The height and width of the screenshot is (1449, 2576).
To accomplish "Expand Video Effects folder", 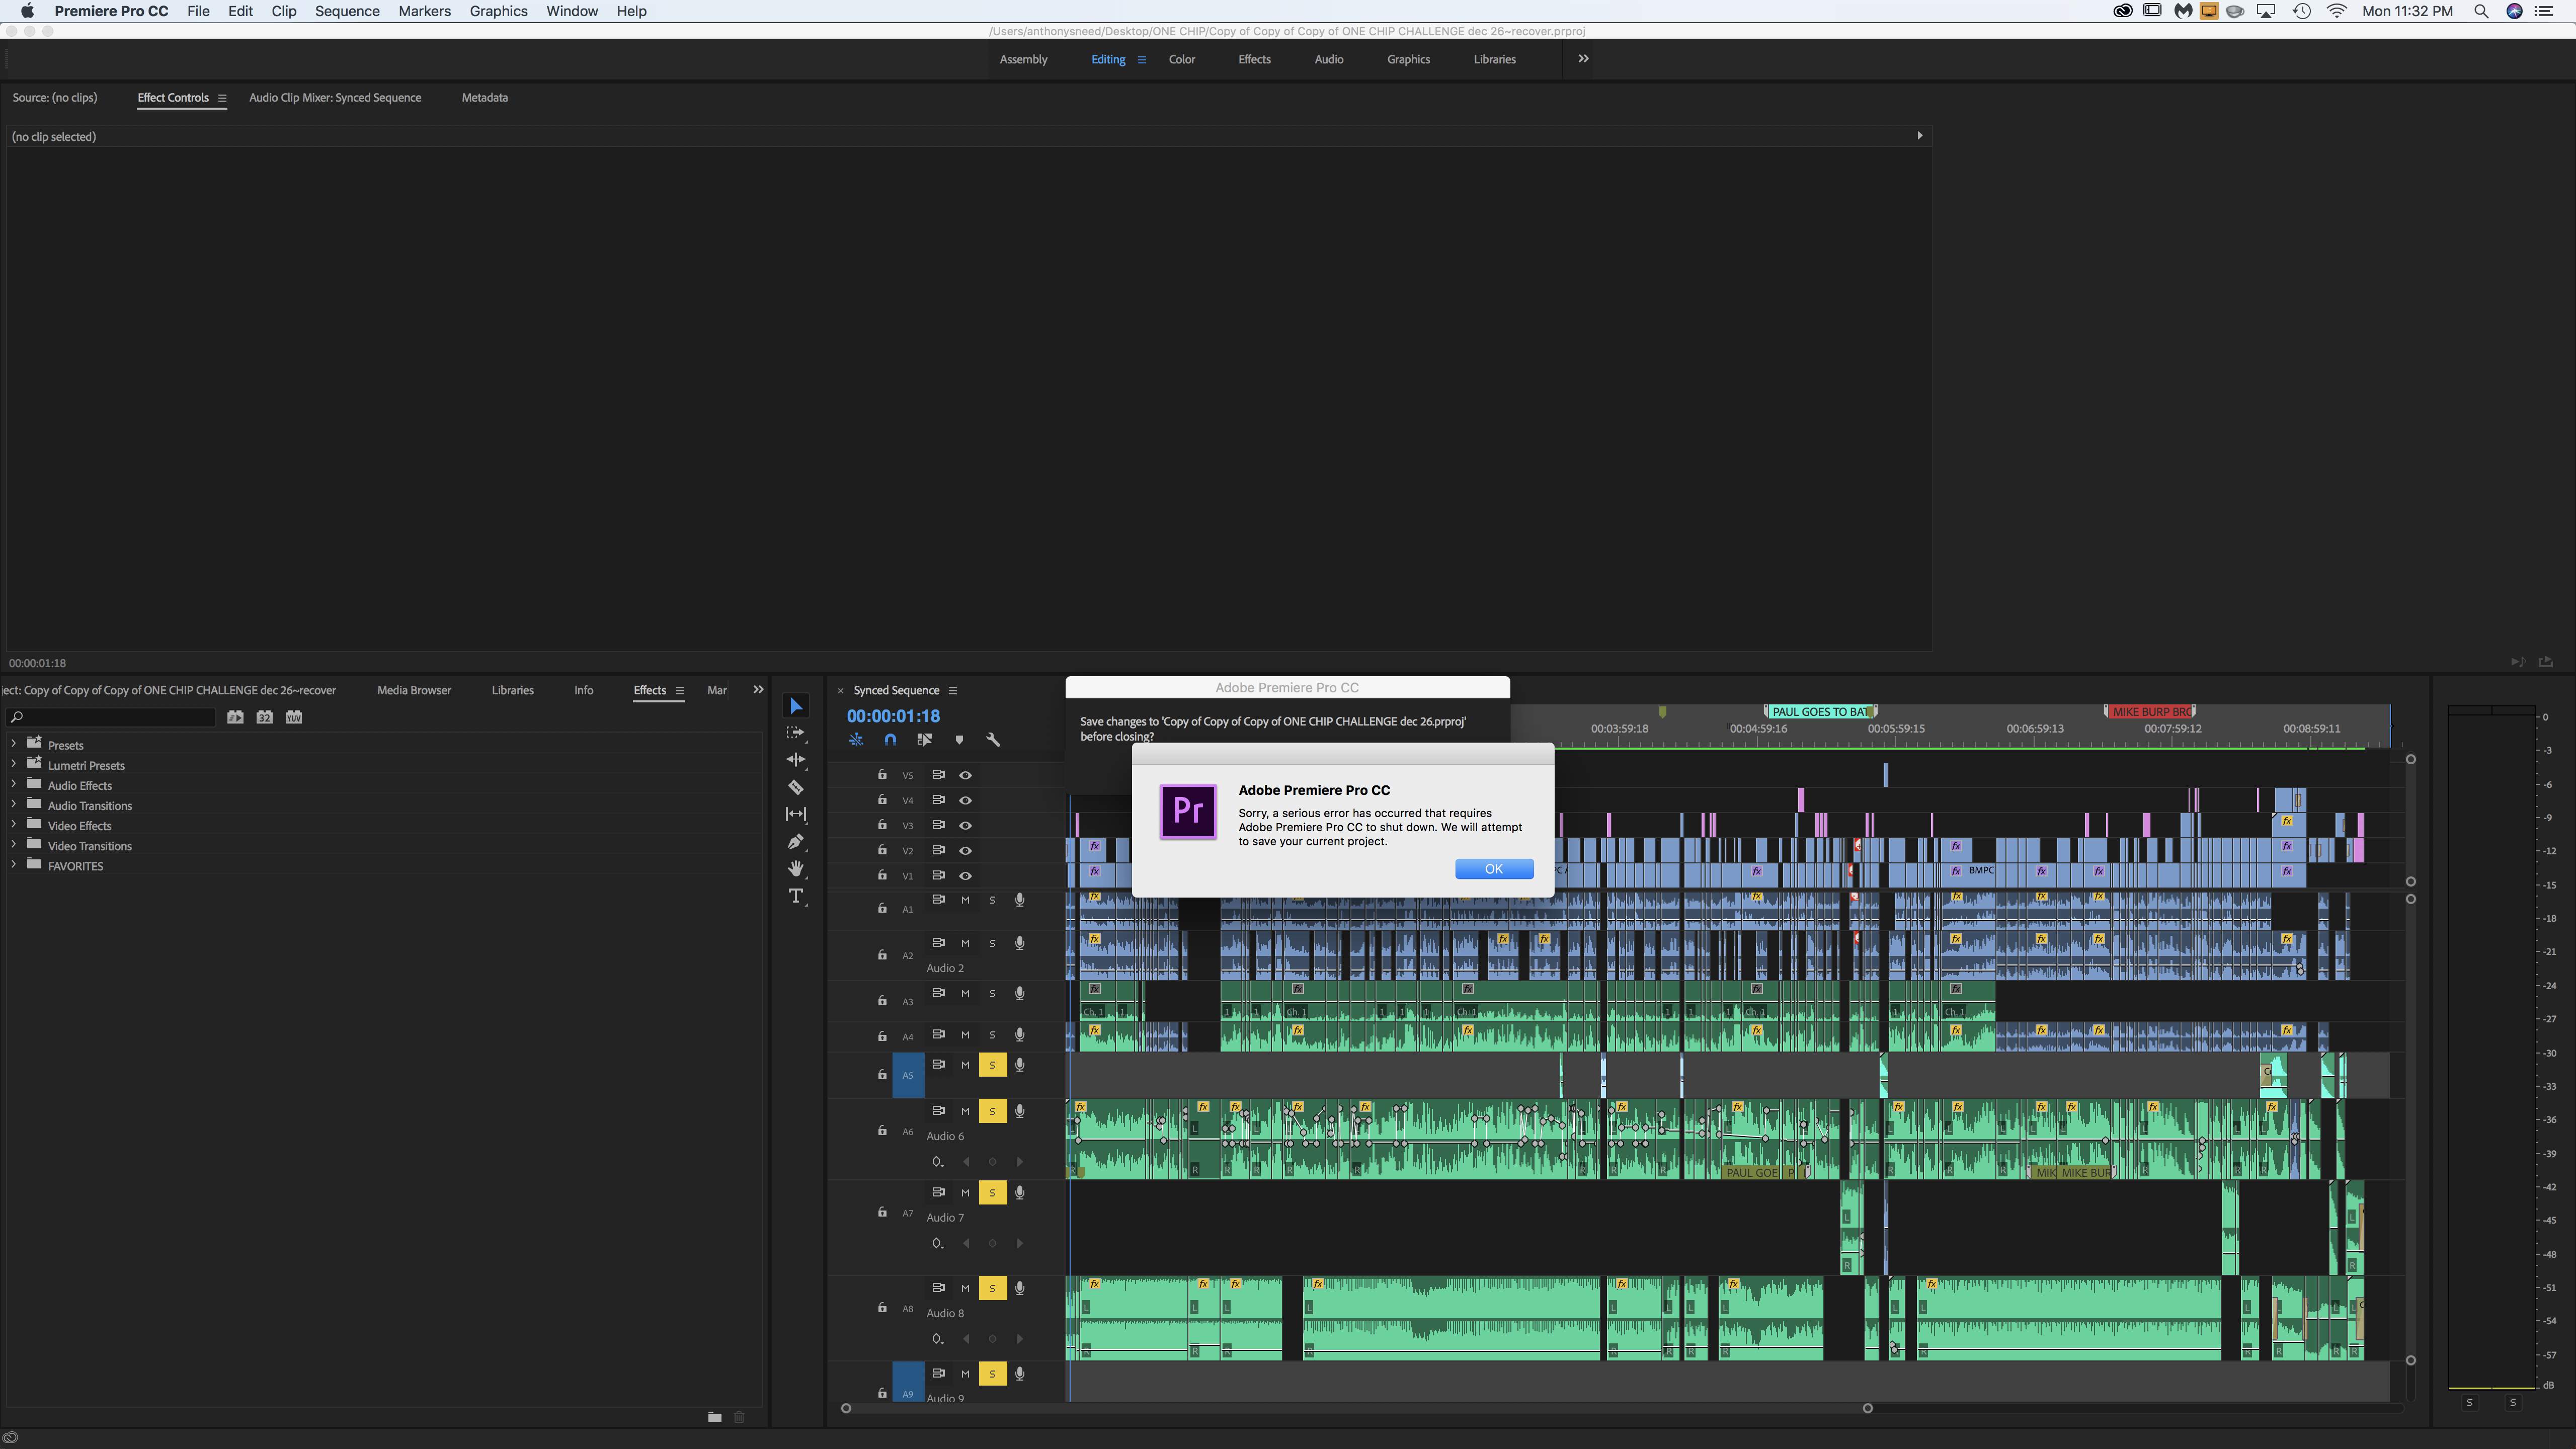I will pos(13,824).
